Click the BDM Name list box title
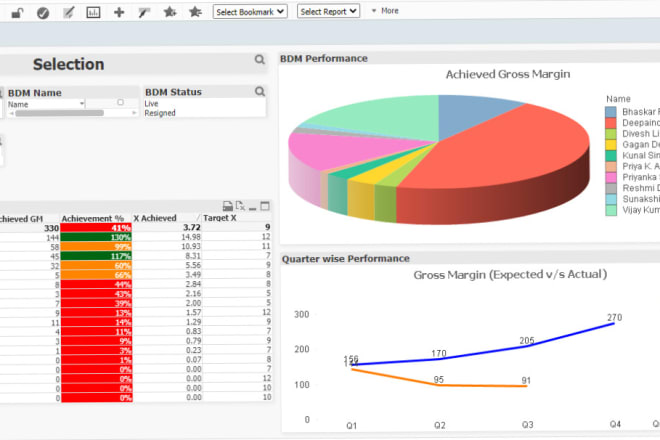The image size is (660, 440). coord(35,93)
